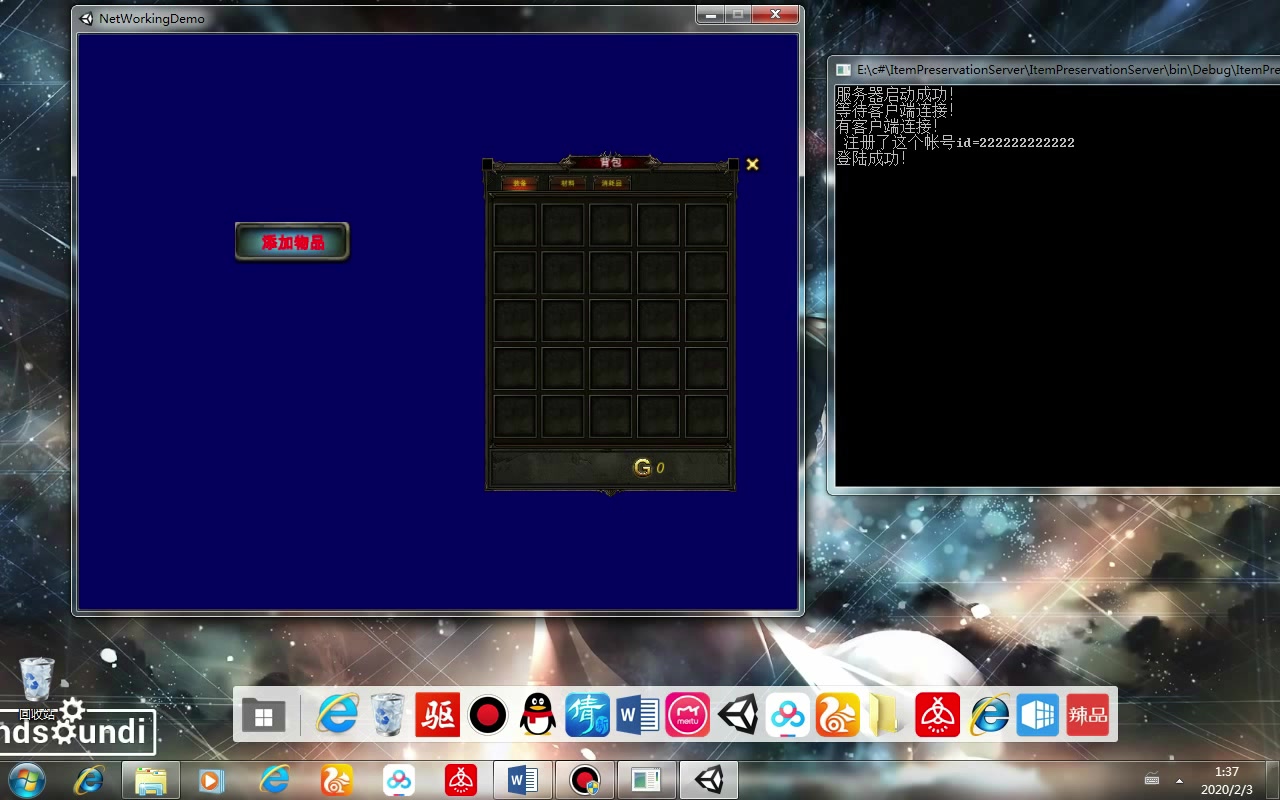
Task: Close the NetWorkingDemo window
Action: (x=776, y=15)
